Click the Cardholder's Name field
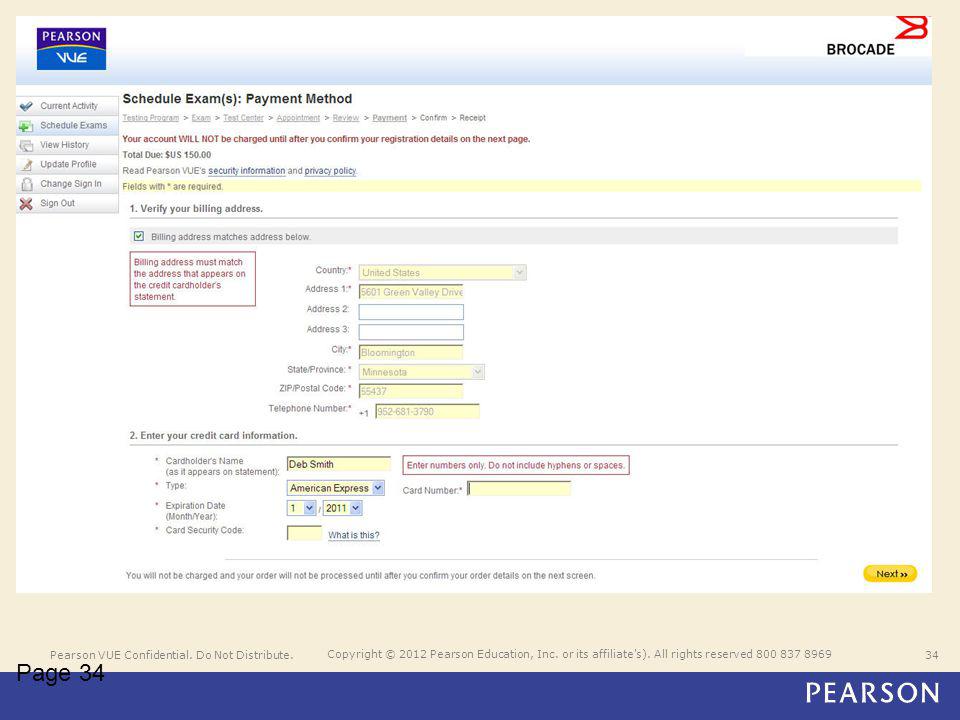Screen dimensions: 960x720 (x=339, y=464)
